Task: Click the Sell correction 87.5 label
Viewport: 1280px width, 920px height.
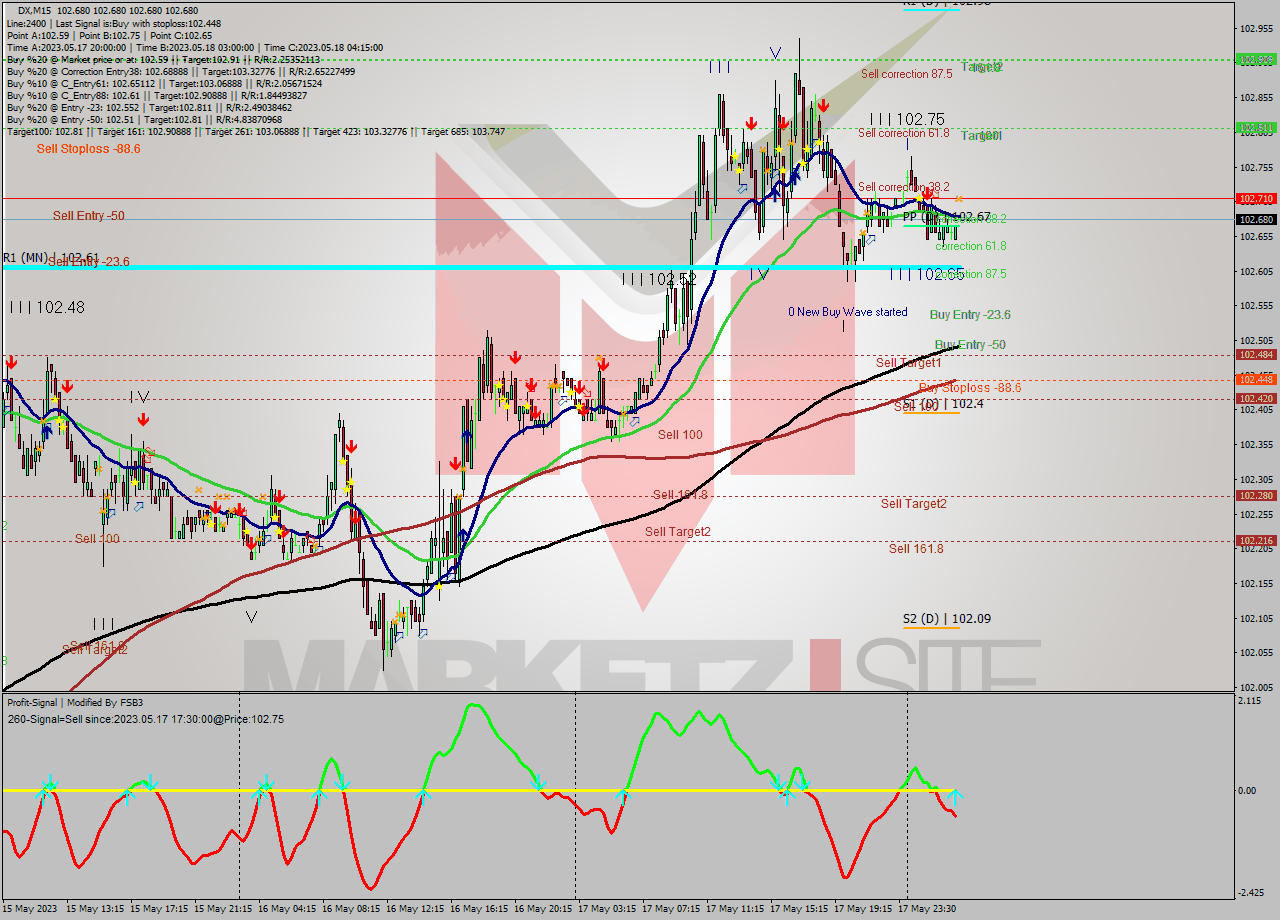Action: (x=907, y=75)
